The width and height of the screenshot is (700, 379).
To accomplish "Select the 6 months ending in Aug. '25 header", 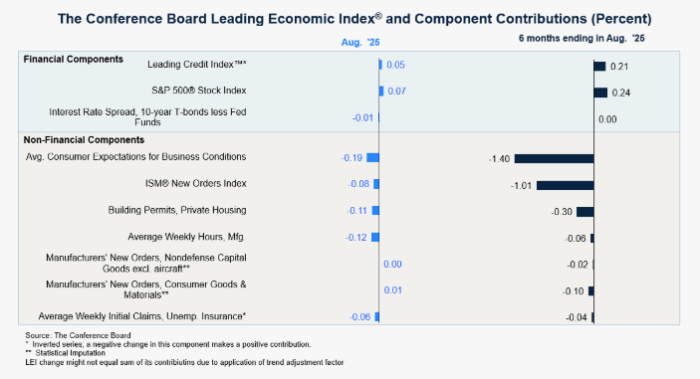I will click(581, 38).
